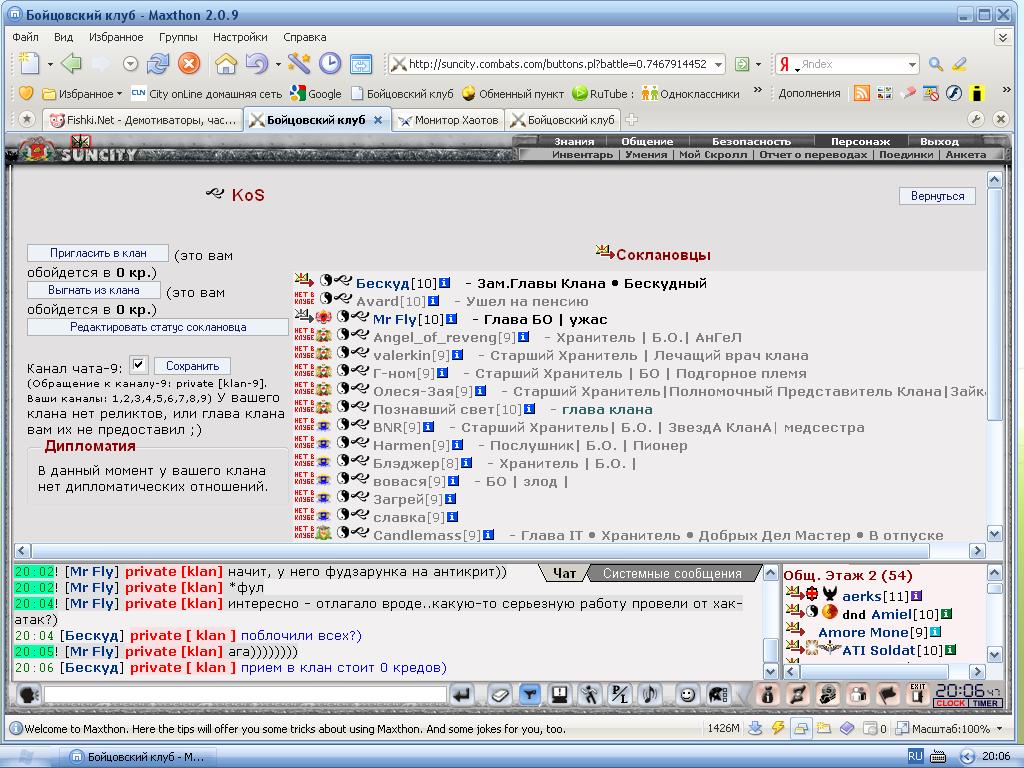Viewport: 1024px width, 768px height.
Task: Open the Инвентарь link in game menu
Action: tap(582, 155)
